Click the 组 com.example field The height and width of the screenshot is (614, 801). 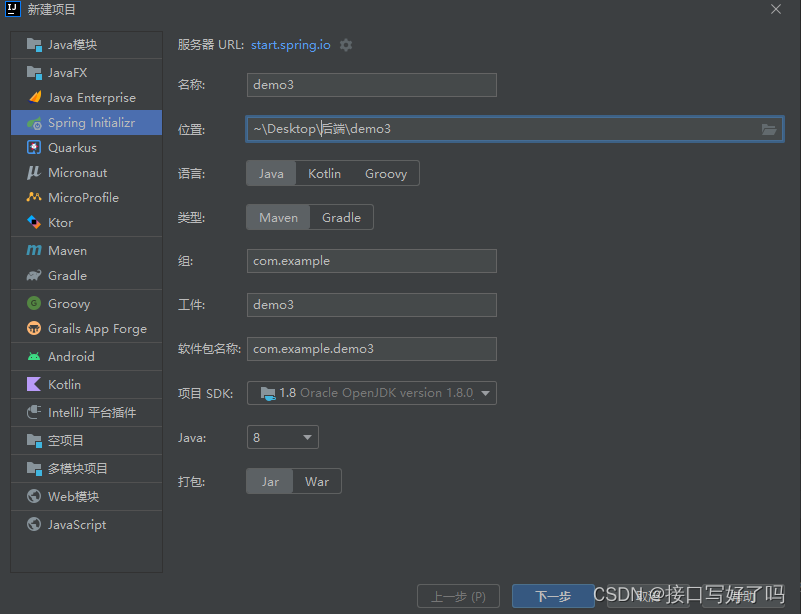372,261
